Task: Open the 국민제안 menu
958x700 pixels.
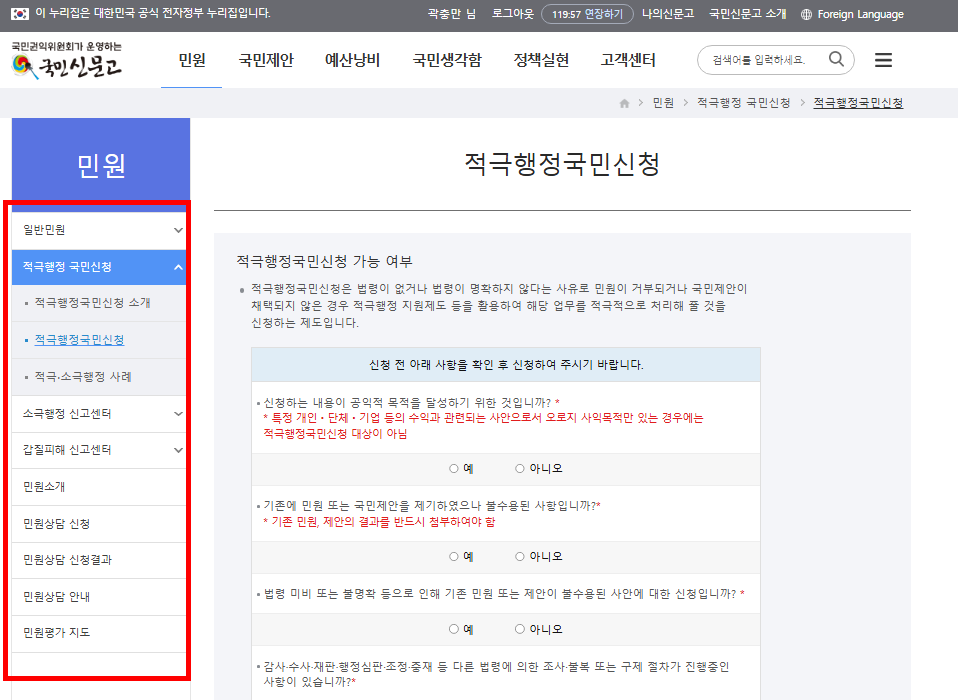Action: pos(266,60)
